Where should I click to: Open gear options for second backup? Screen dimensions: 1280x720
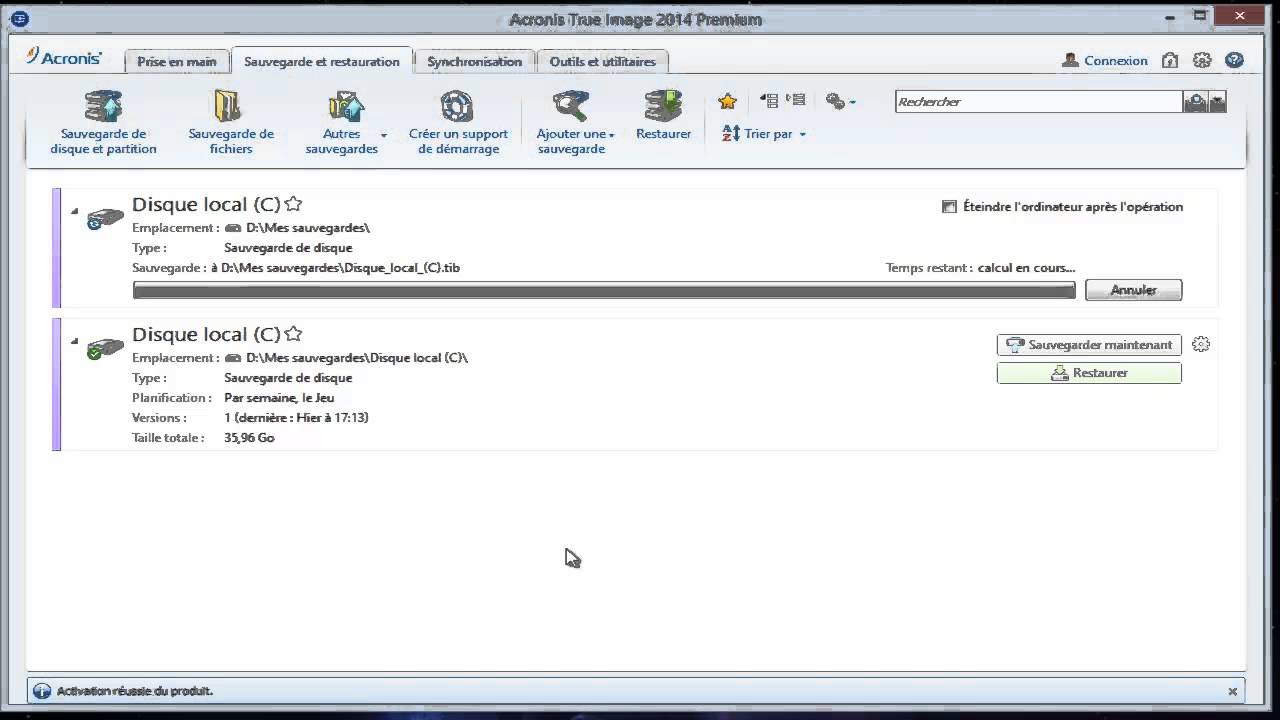coord(1201,344)
